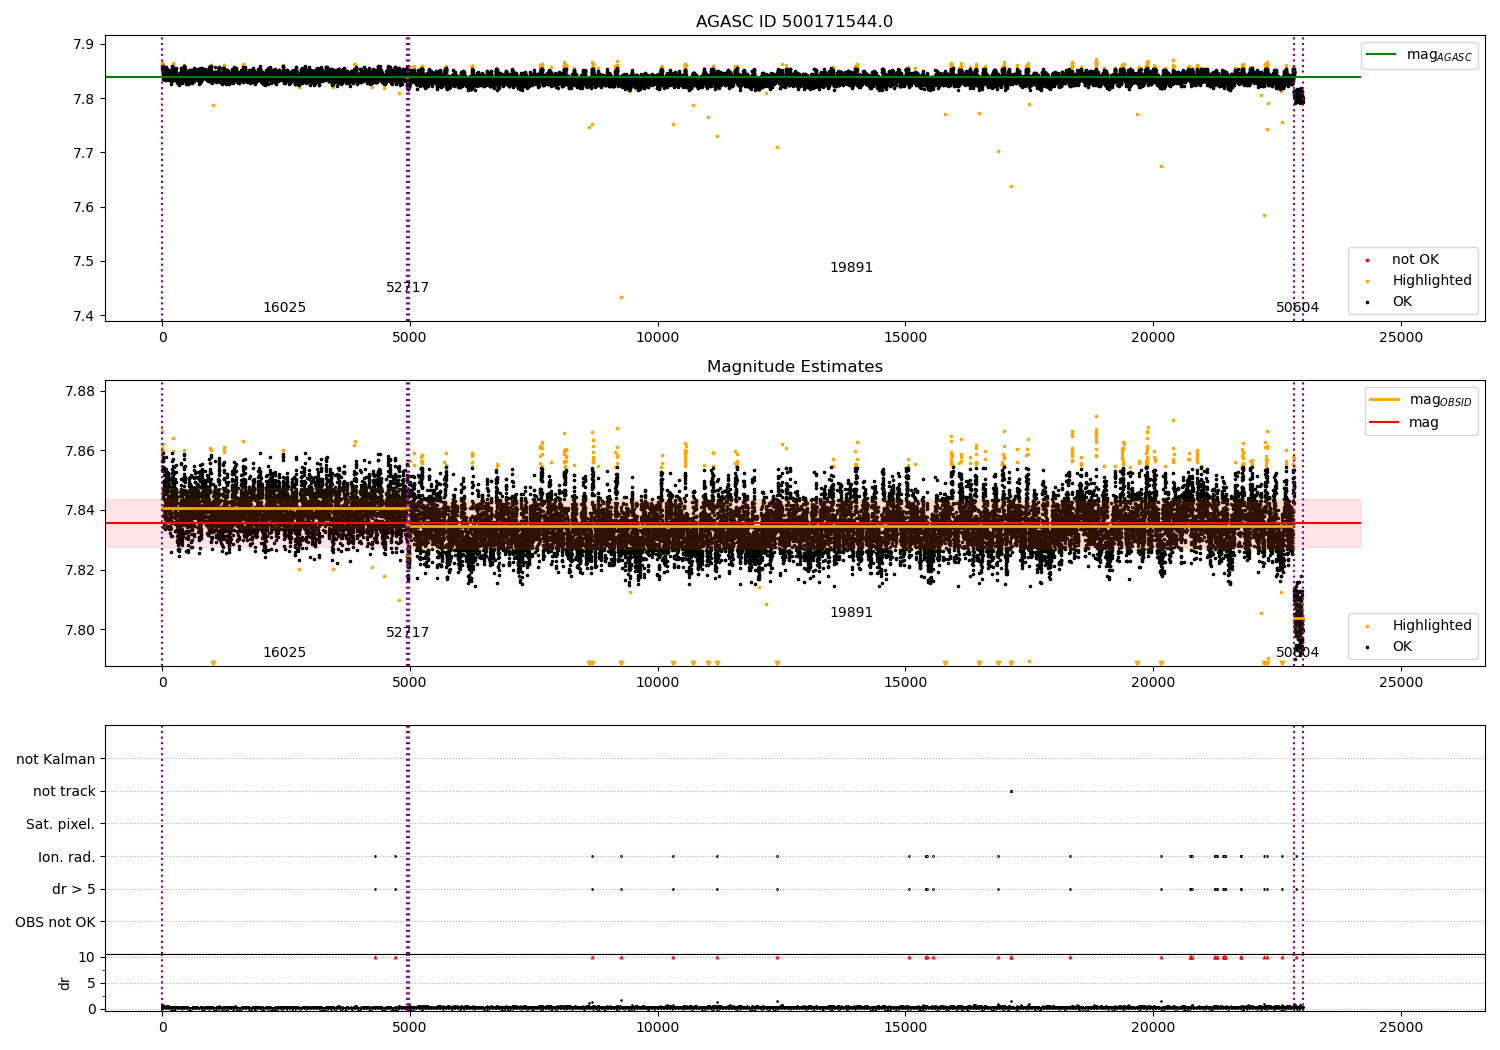1500x1050 pixels.
Task: Click the "AGASC ID 500171544.0" plot title
Action: pos(794,22)
